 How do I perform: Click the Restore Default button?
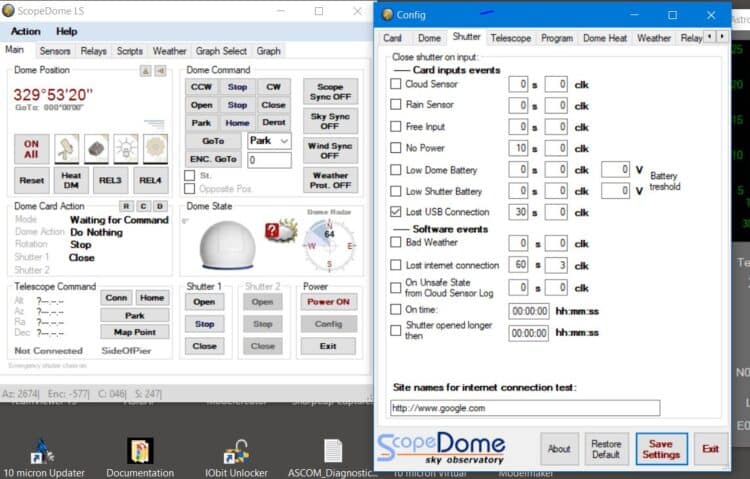pyautogui.click(x=606, y=449)
